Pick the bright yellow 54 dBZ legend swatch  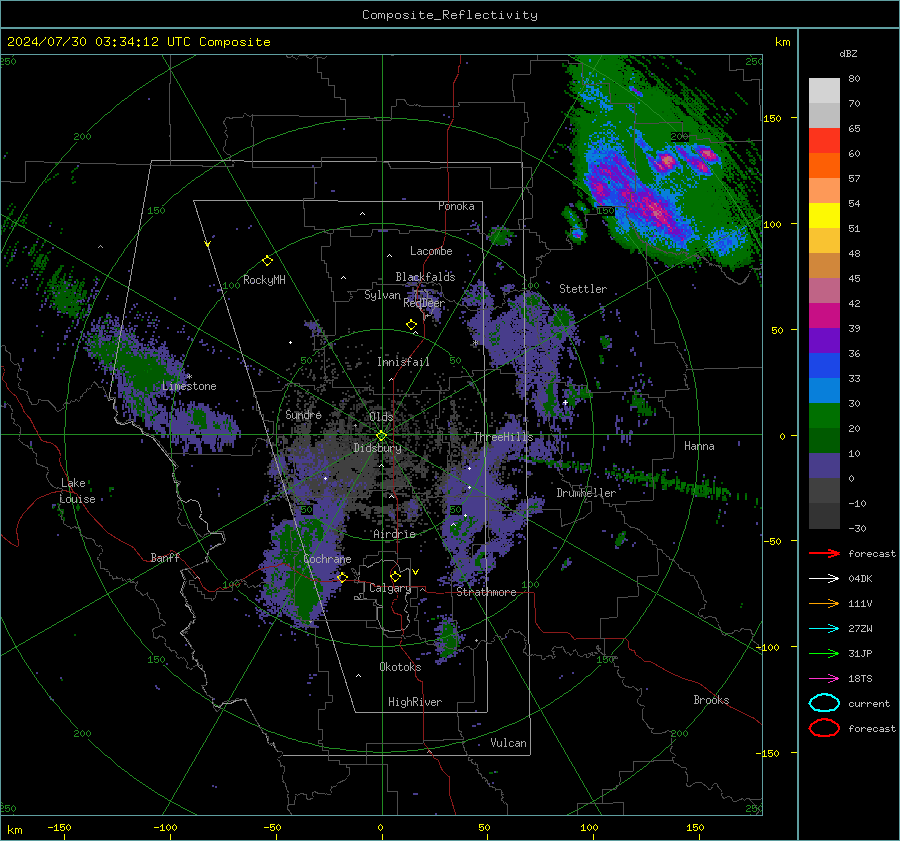[x=824, y=215]
